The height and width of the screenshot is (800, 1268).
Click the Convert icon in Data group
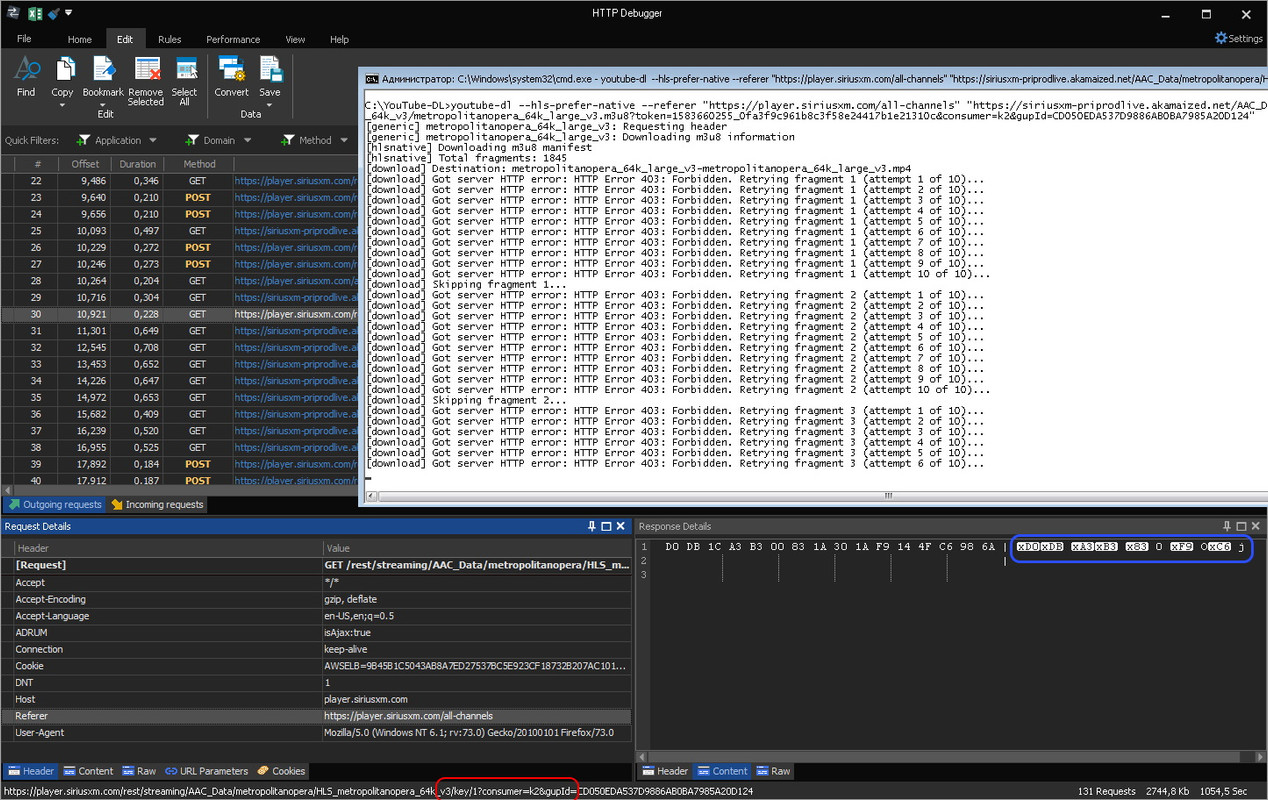pos(231,69)
